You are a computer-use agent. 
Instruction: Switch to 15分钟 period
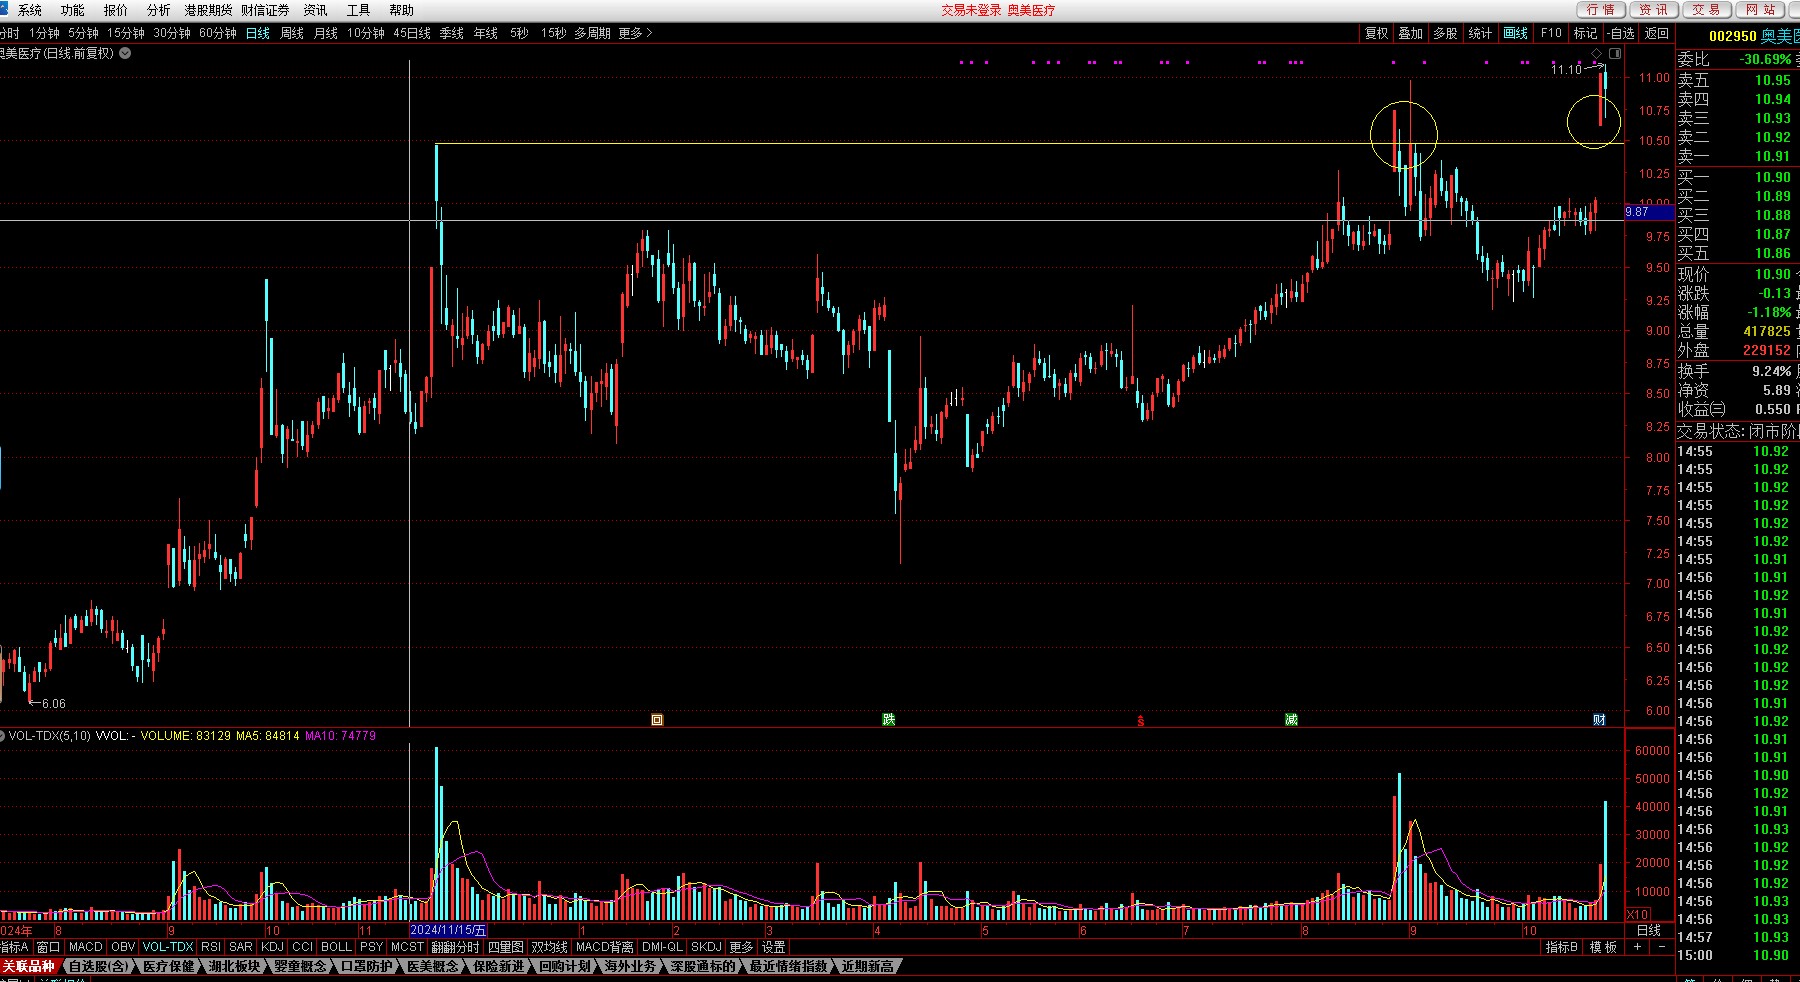click(126, 33)
